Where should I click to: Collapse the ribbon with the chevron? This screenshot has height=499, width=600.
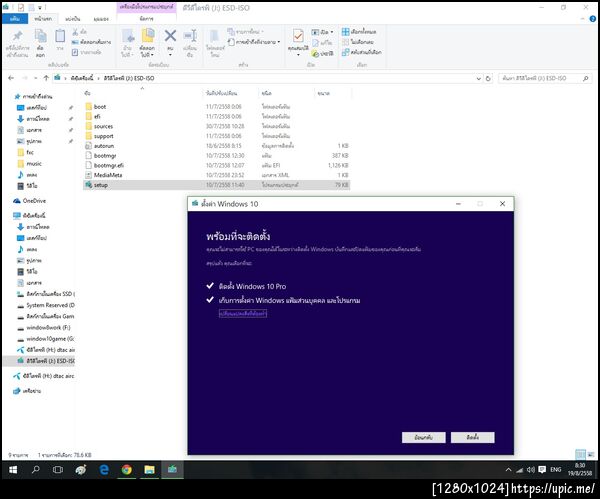[583, 19]
